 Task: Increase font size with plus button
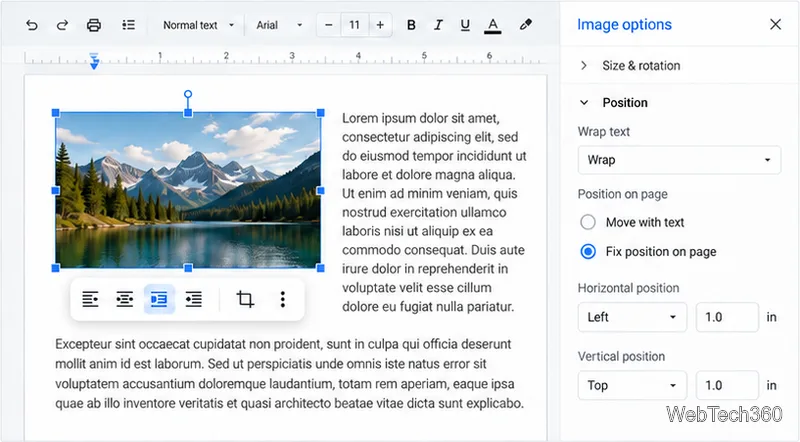point(380,25)
